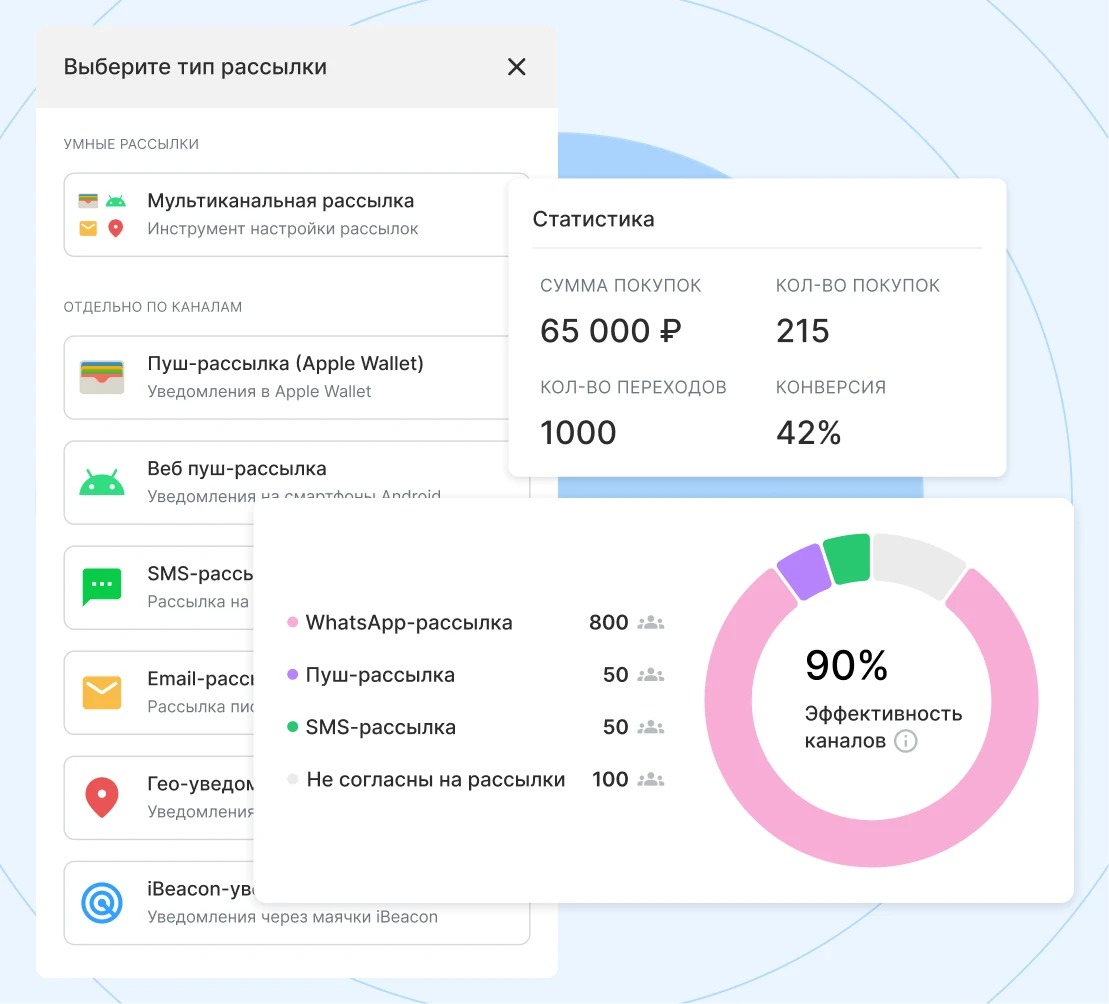Click people icon in WhatsApp-рассылка row
1109x1004 pixels.
tap(651, 623)
